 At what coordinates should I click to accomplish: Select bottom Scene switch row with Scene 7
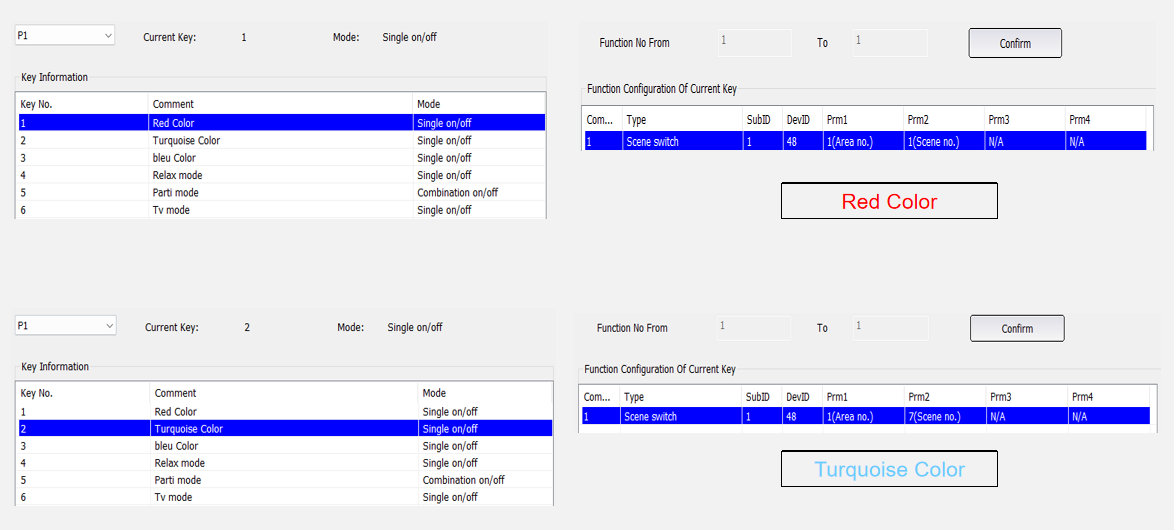(866, 416)
